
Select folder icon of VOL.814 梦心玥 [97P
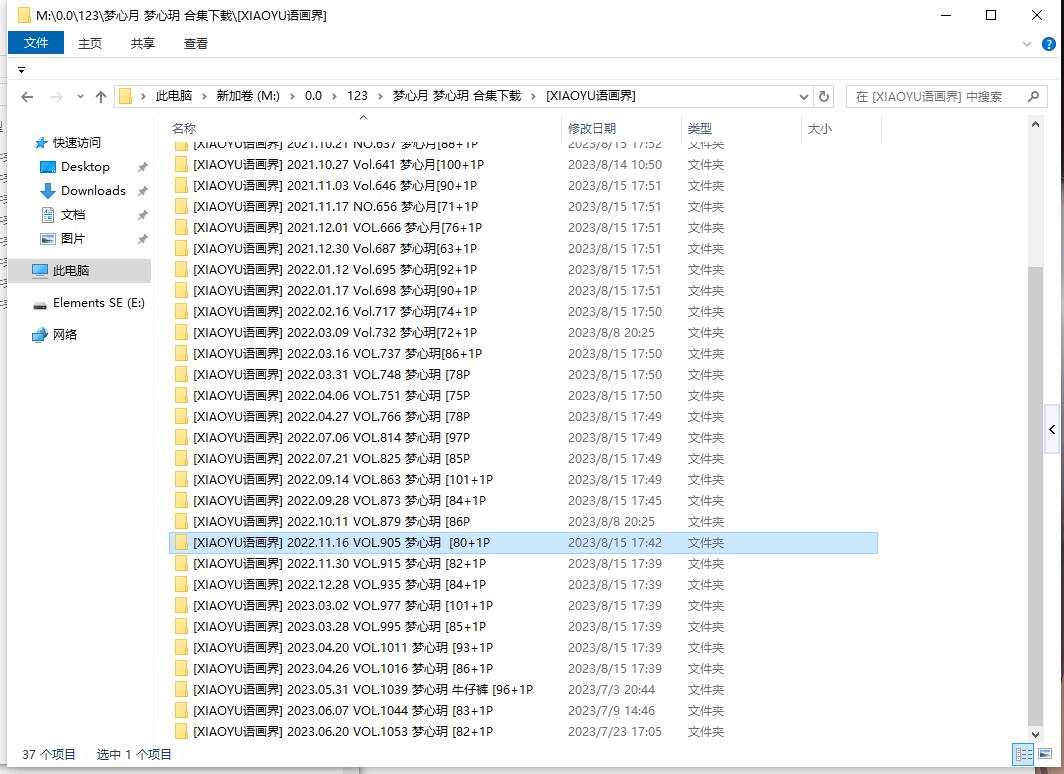pos(181,438)
